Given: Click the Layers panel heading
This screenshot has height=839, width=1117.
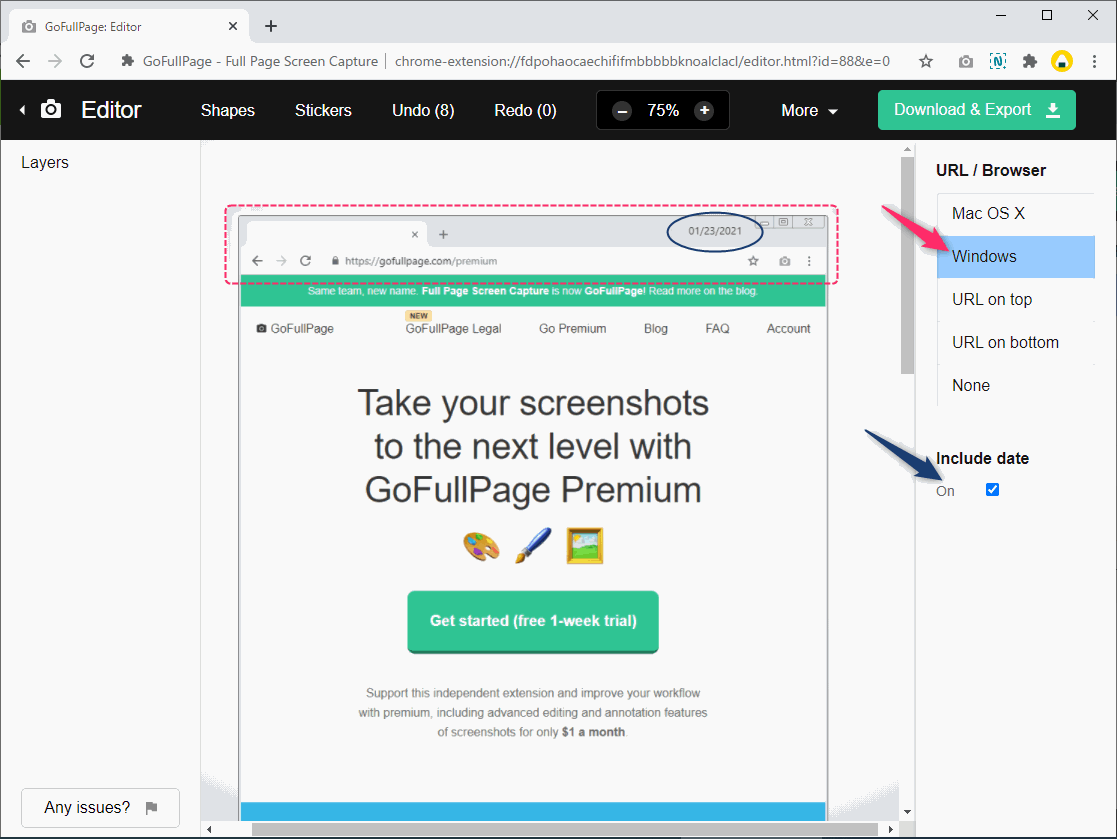Looking at the screenshot, I should point(45,162).
